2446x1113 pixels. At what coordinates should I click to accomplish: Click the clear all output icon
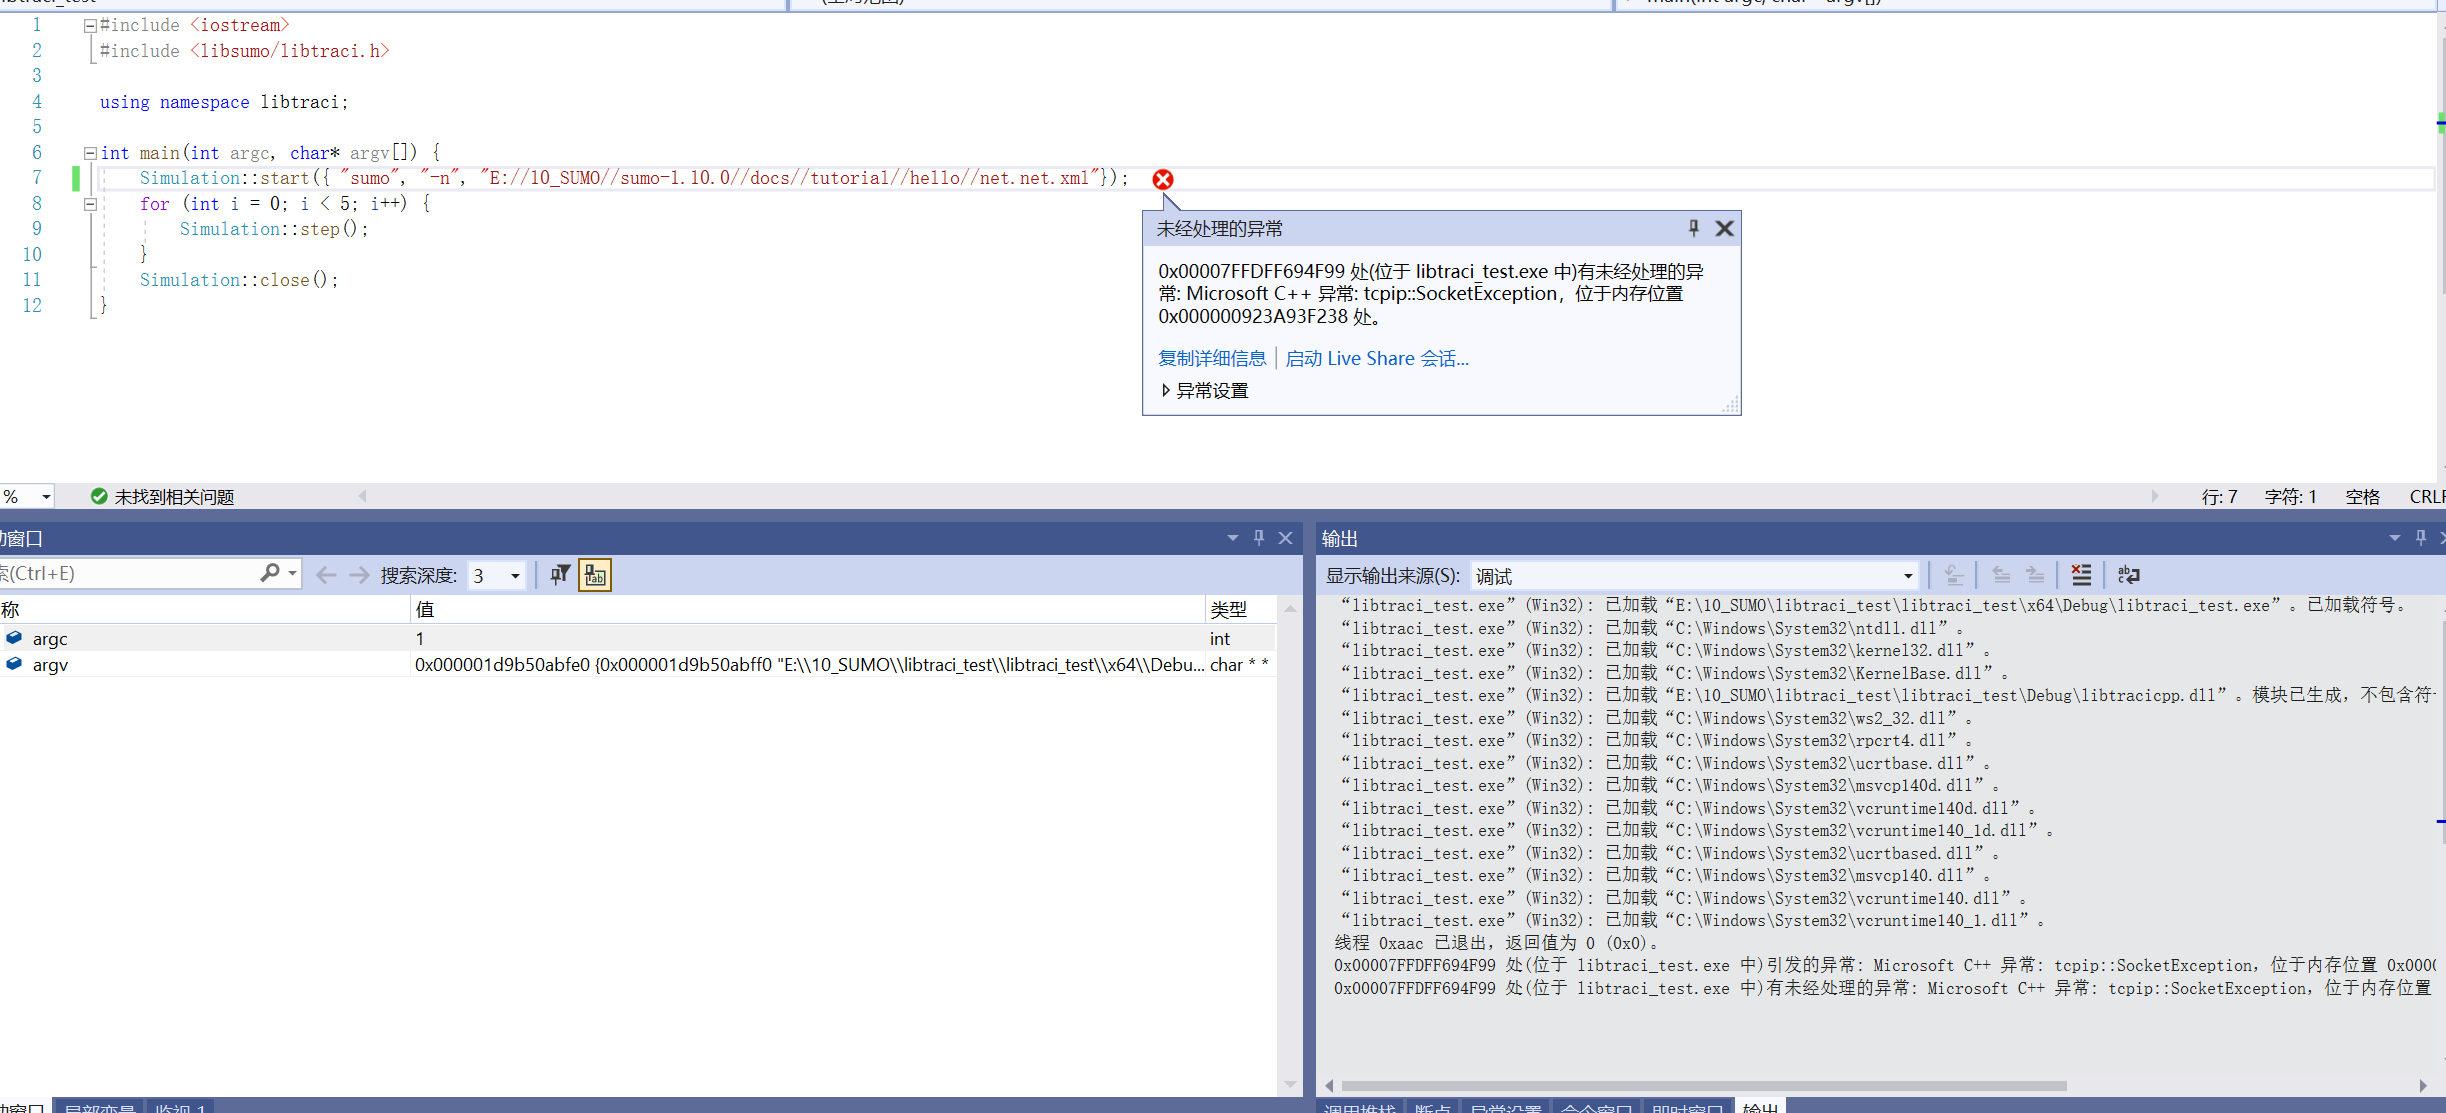coord(2081,575)
